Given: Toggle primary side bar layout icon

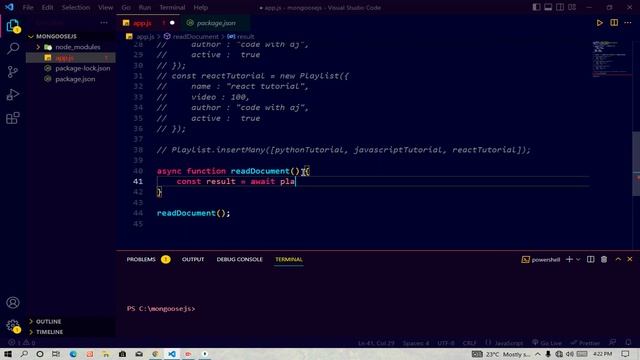Looking at the screenshot, I should point(536,7).
